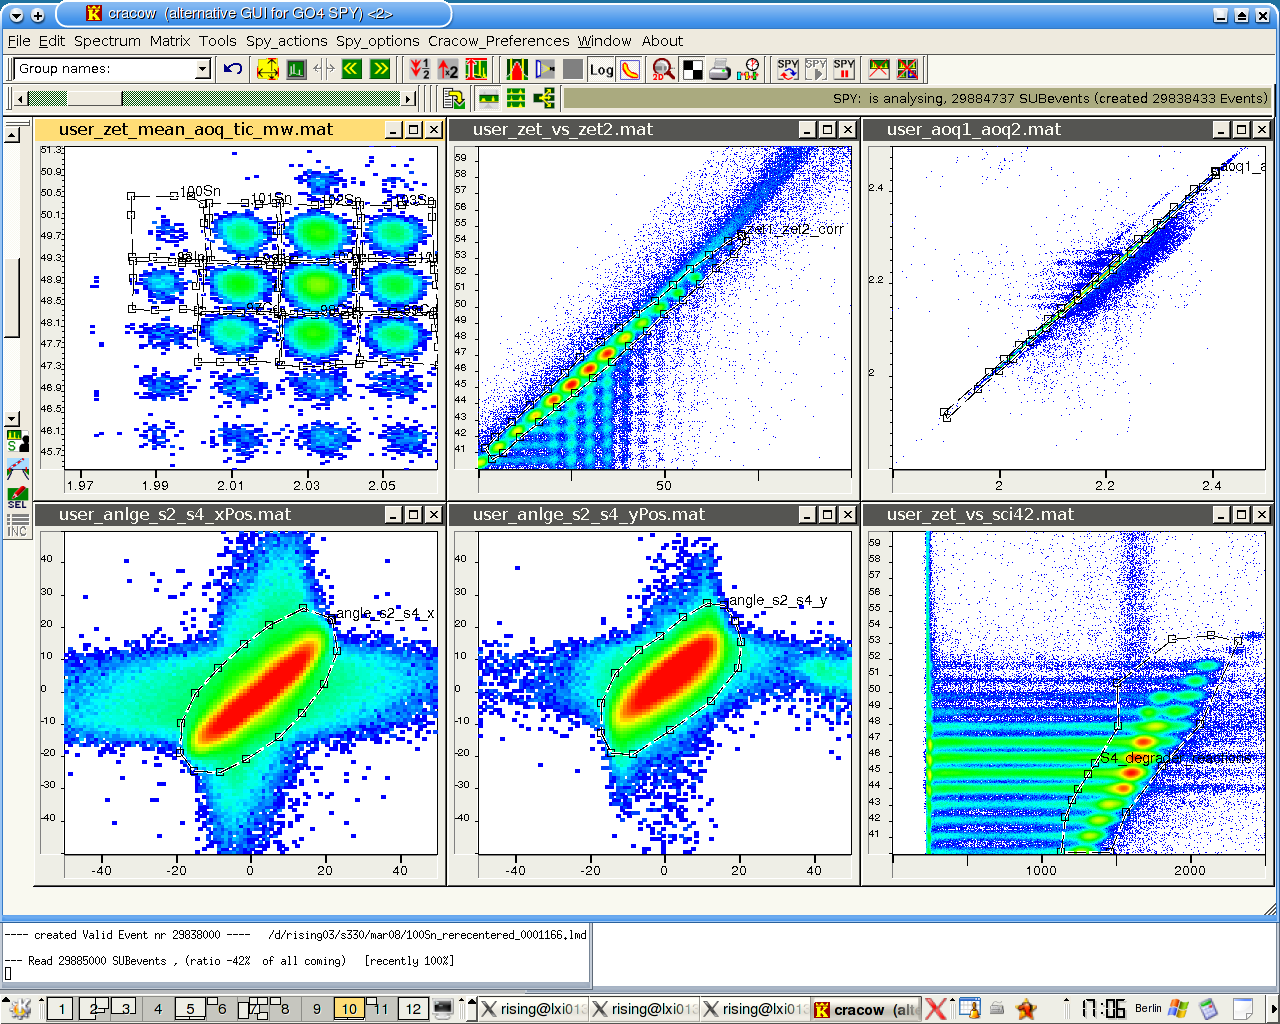Open the Group names combo box
Viewport: 1280px width, 1024px height.
pos(113,69)
